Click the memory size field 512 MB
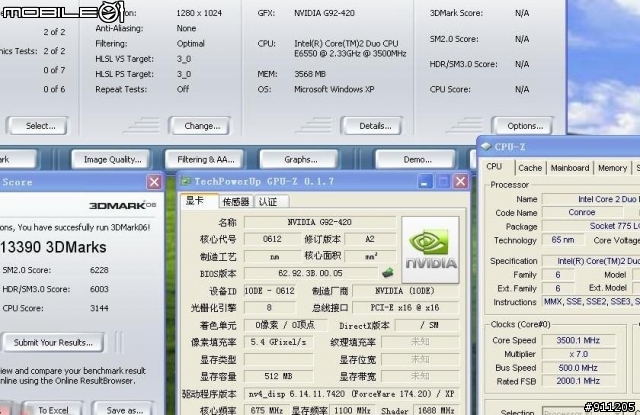The image size is (640, 415). pos(278,376)
